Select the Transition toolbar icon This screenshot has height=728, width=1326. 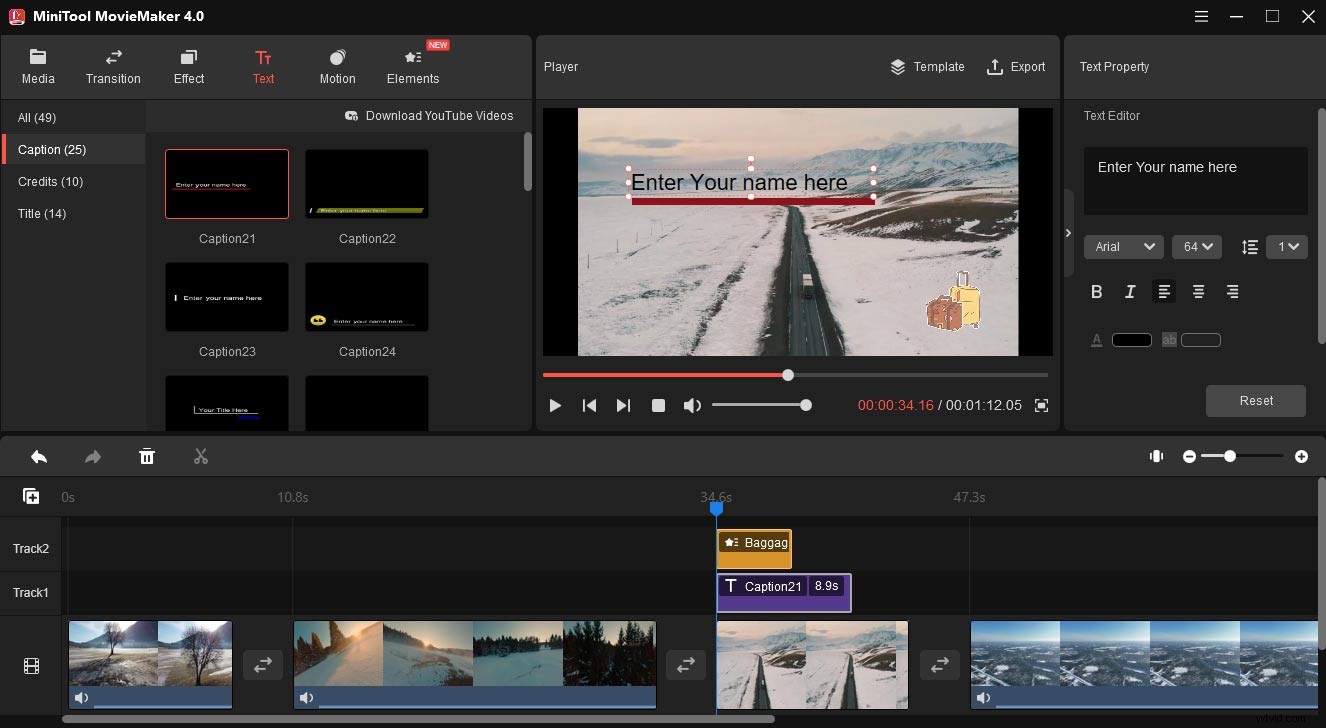click(112, 66)
